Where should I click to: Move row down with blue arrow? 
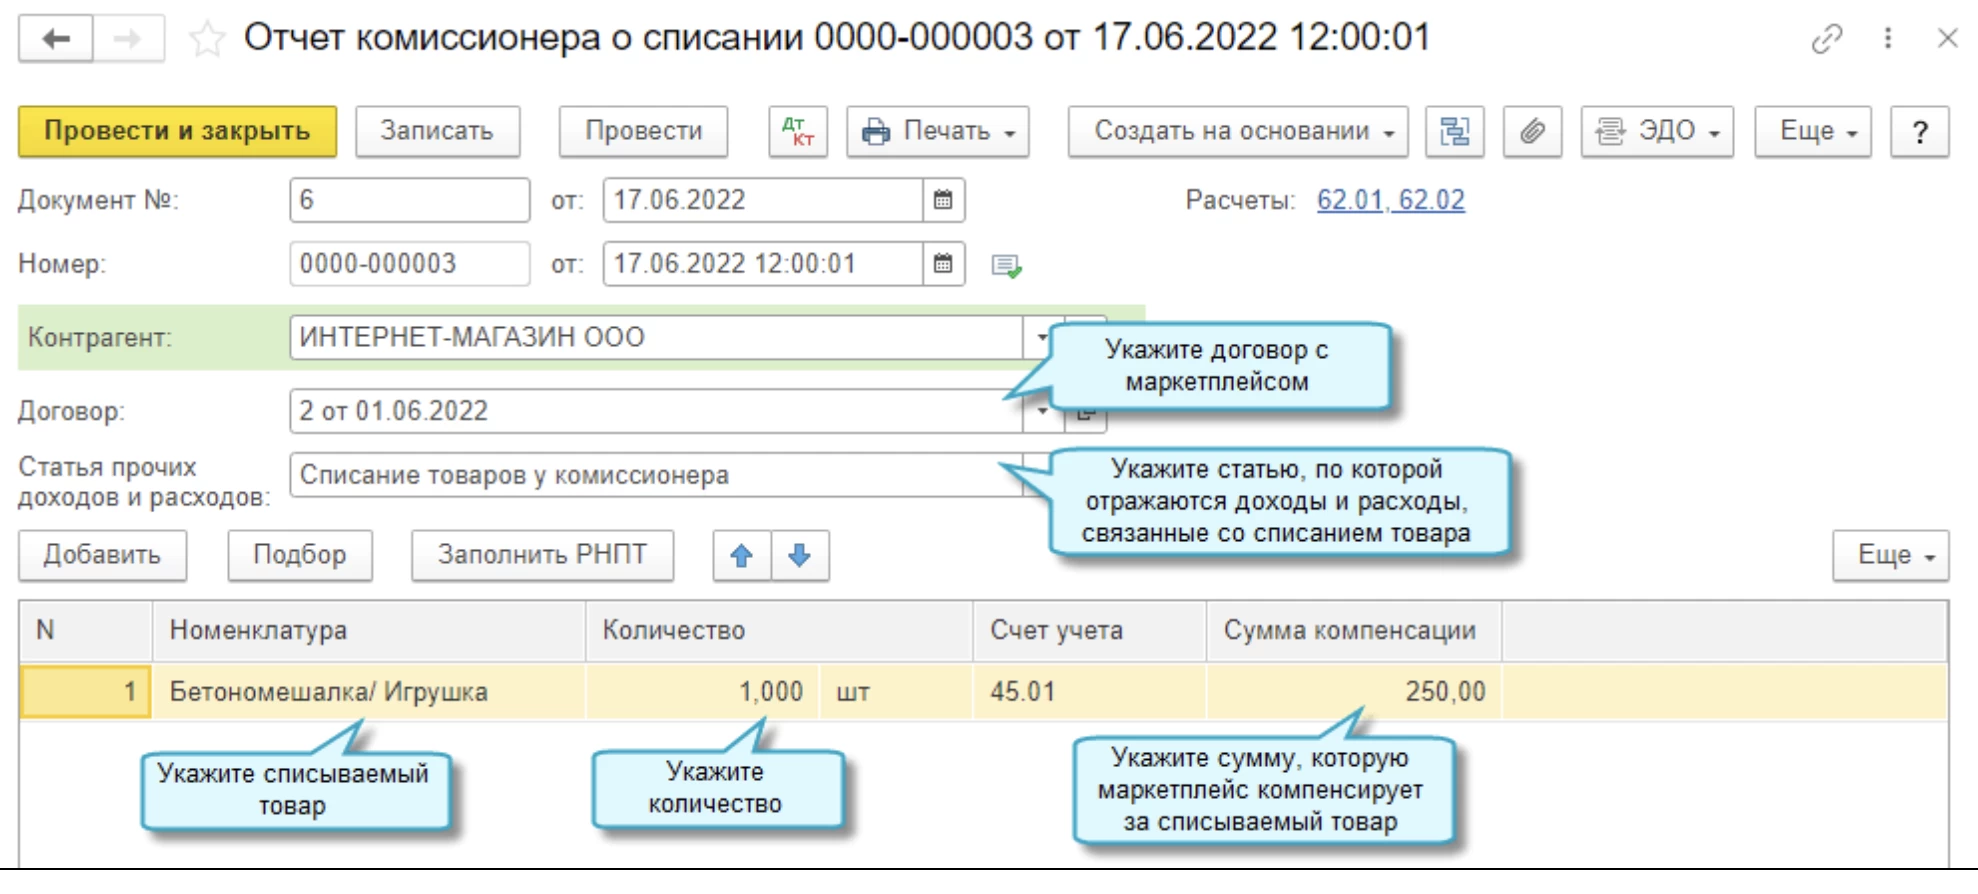(x=799, y=555)
